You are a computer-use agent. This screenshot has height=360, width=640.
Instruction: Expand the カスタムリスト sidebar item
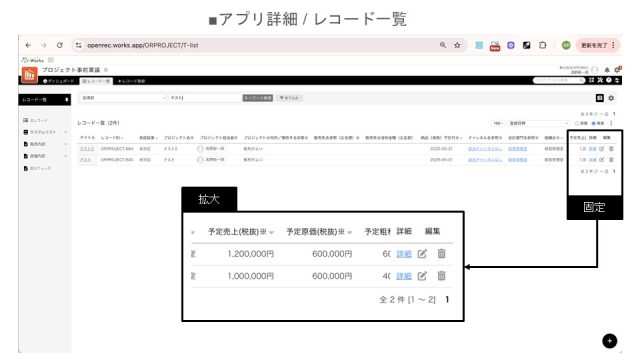(x=45, y=132)
